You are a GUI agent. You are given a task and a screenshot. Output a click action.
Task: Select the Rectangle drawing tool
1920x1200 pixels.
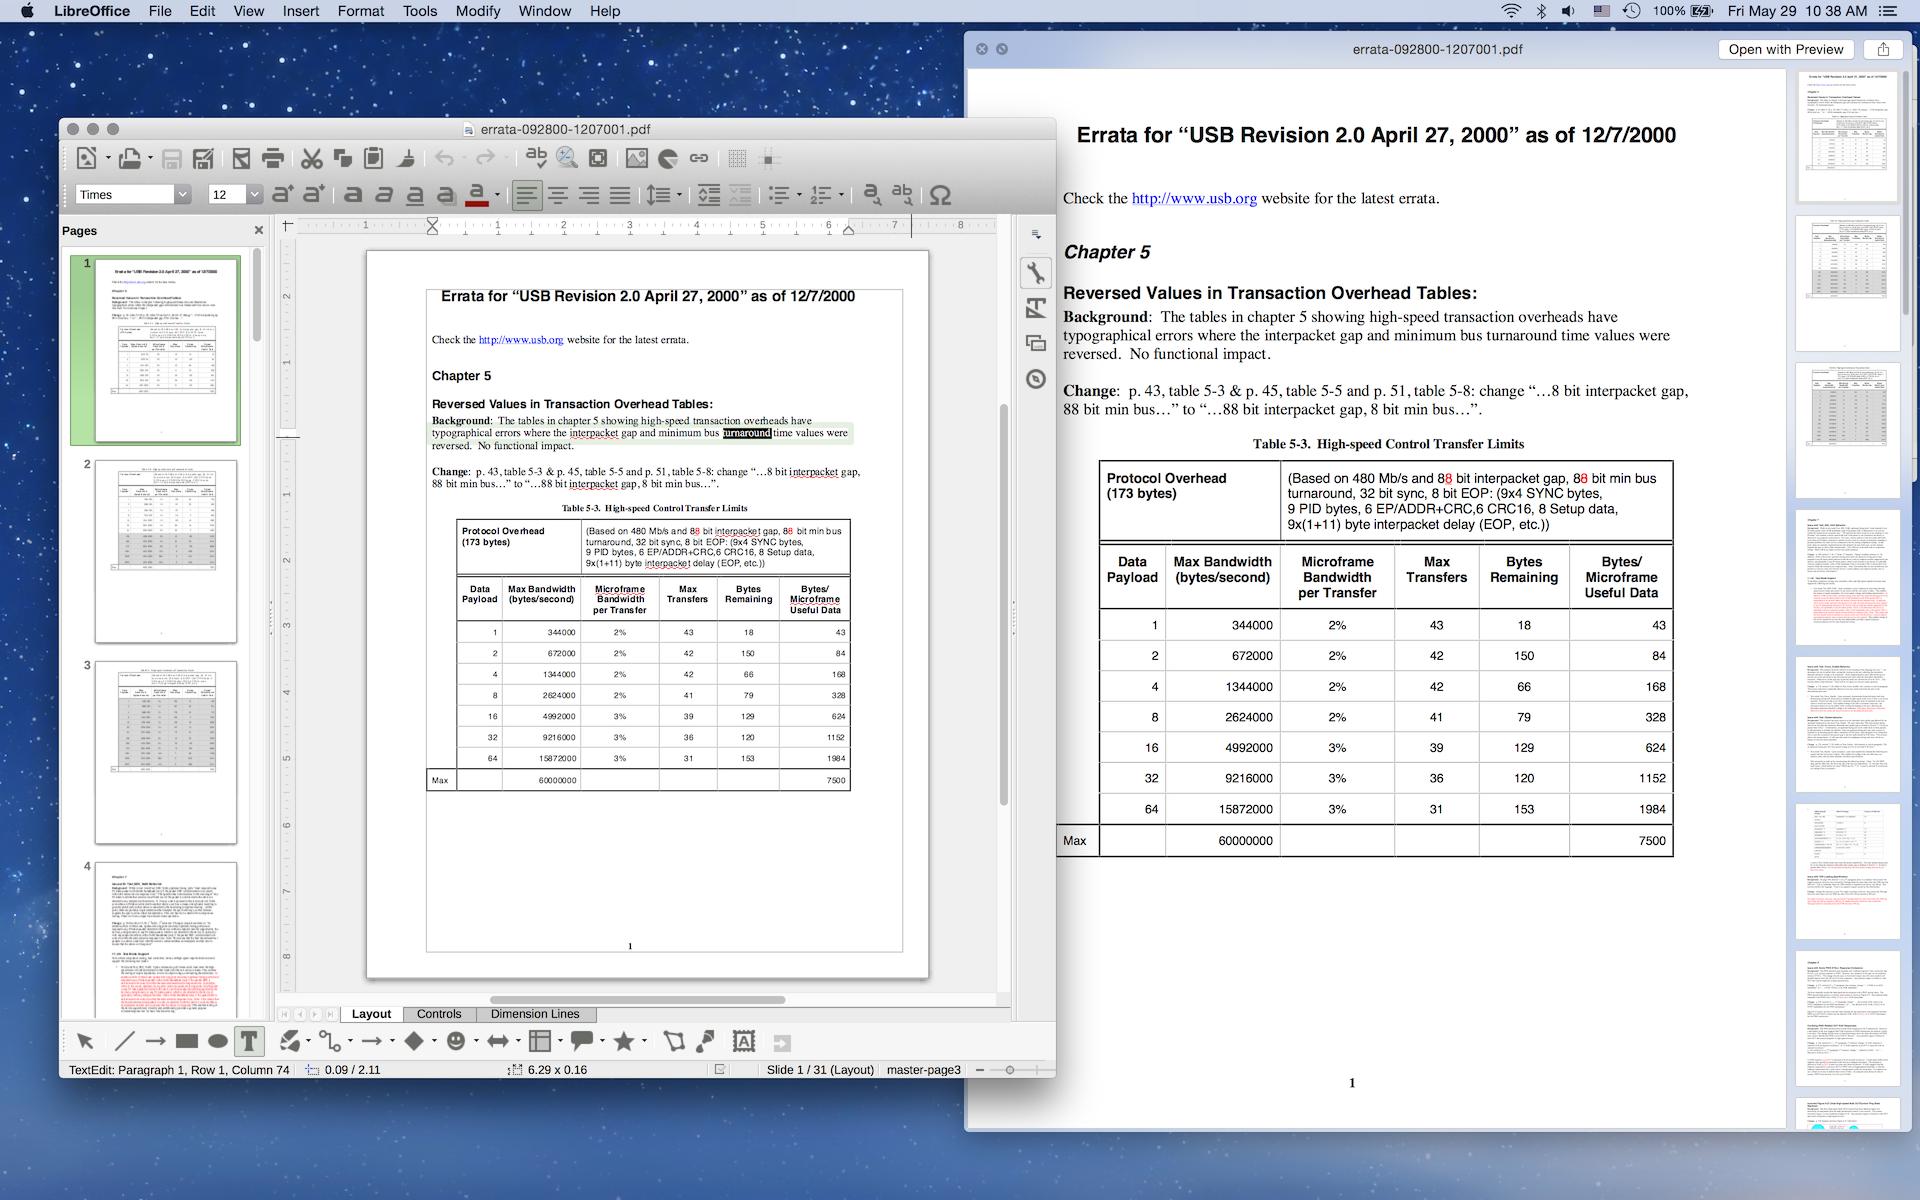click(186, 1041)
